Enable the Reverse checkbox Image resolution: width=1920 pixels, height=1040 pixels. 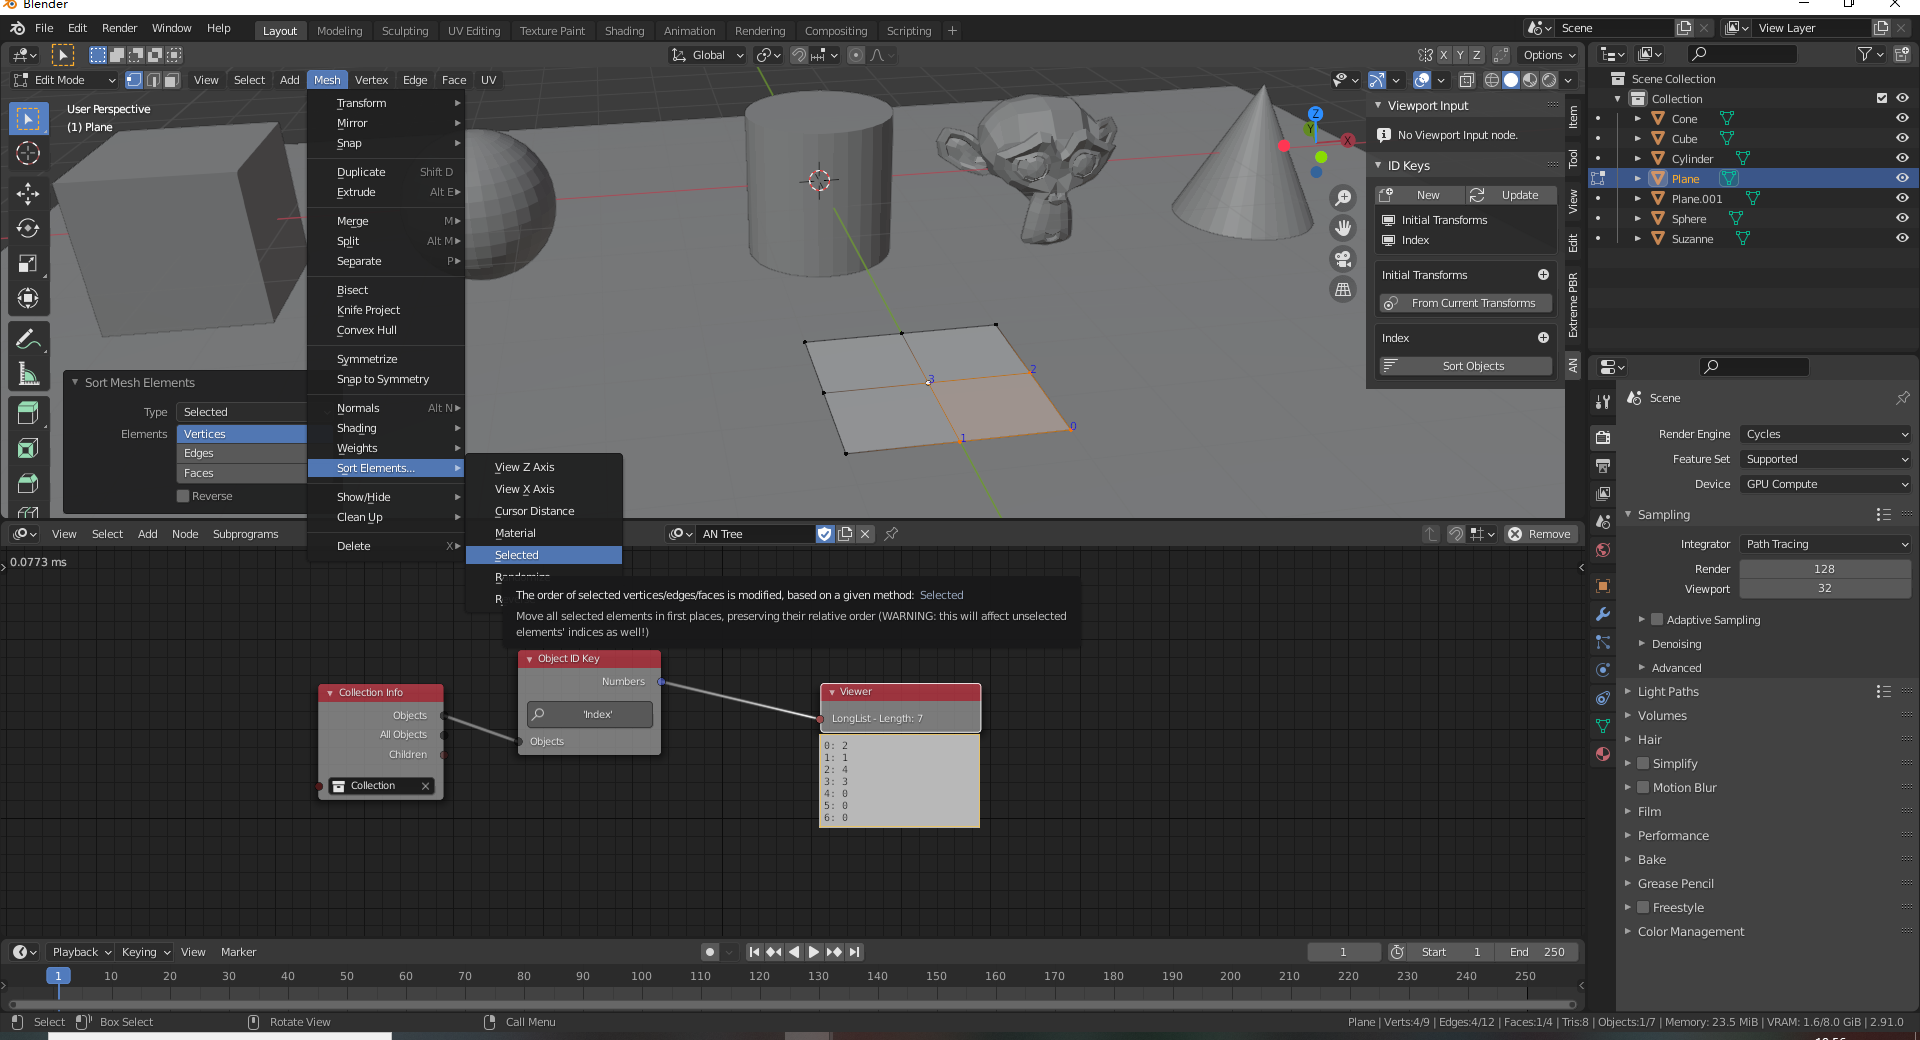coord(183,496)
